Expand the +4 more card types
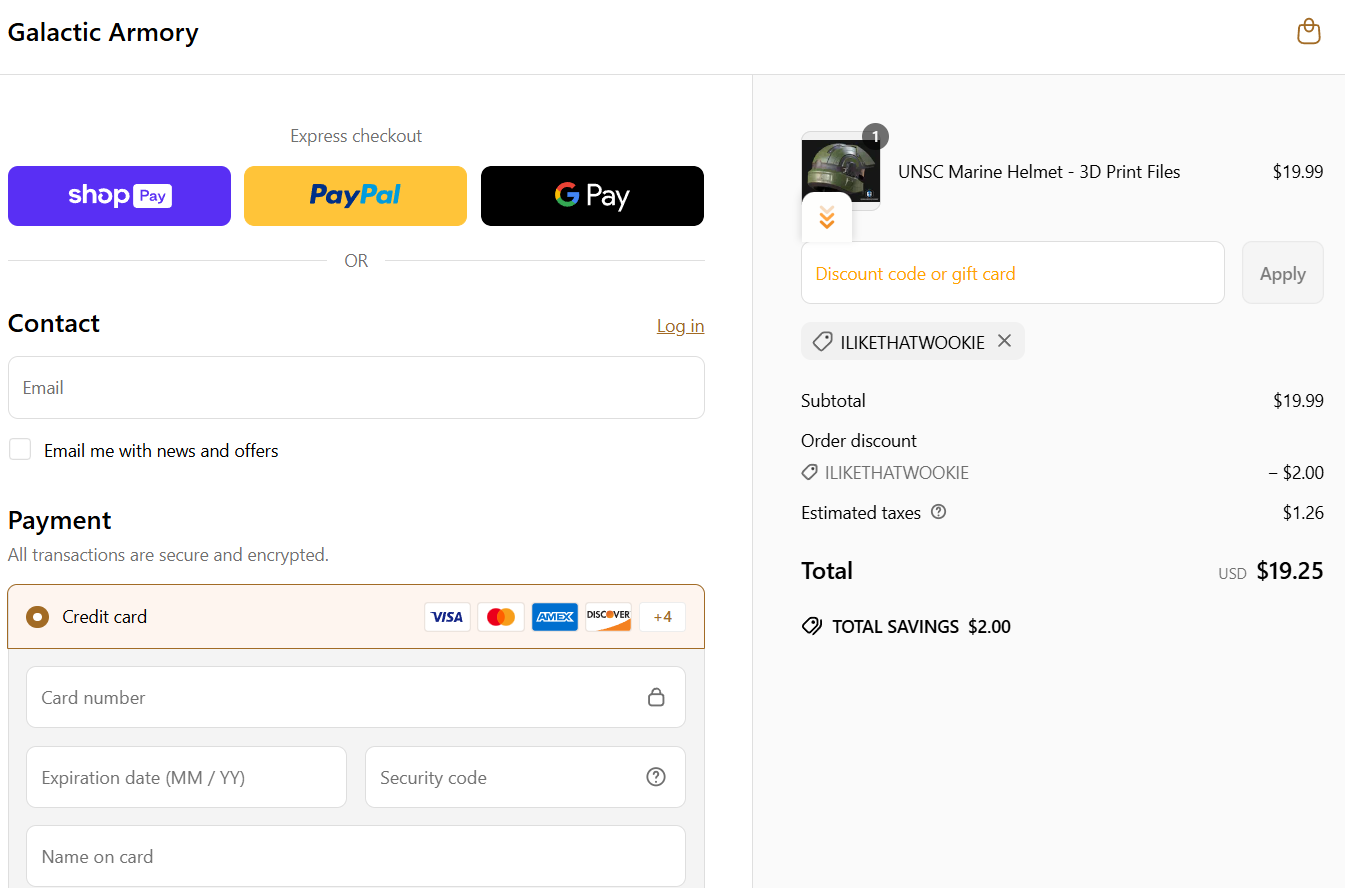The width and height of the screenshot is (1345, 888). (662, 617)
